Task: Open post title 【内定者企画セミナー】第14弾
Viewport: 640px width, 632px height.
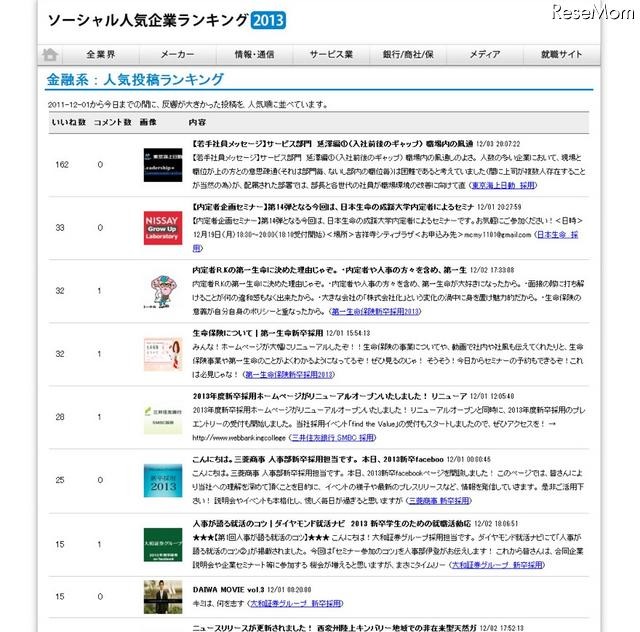Action: click(333, 207)
